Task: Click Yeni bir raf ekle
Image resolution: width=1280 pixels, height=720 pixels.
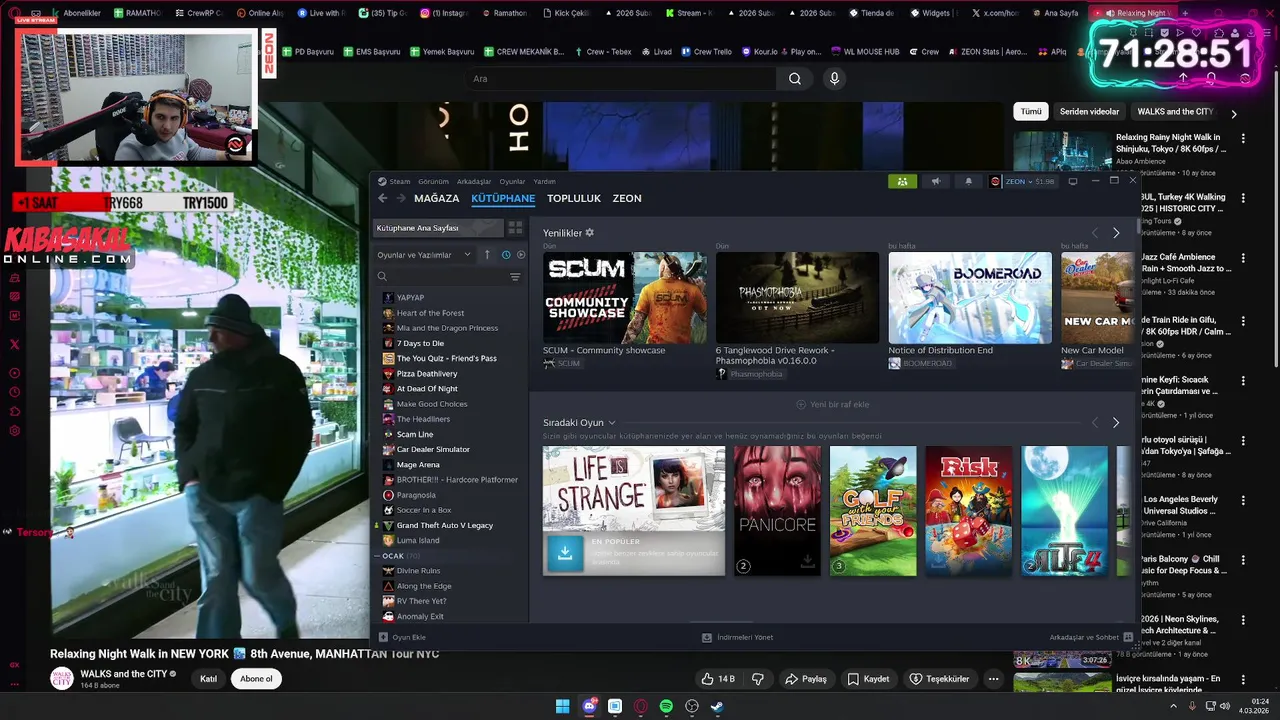Action: click(832, 405)
